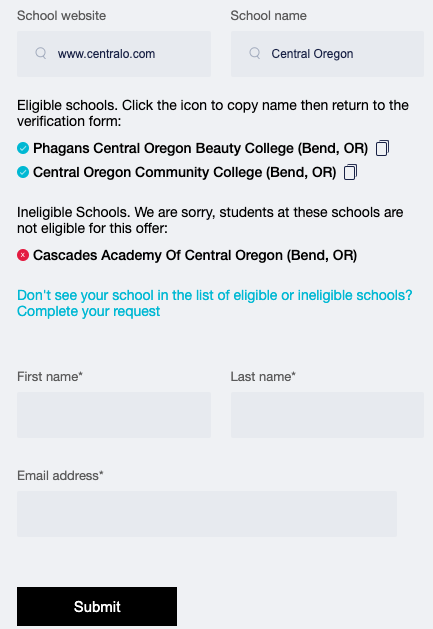Click blue checkmark beside Phagans Beauty College
The height and width of the screenshot is (629, 433).
click(x=23, y=148)
